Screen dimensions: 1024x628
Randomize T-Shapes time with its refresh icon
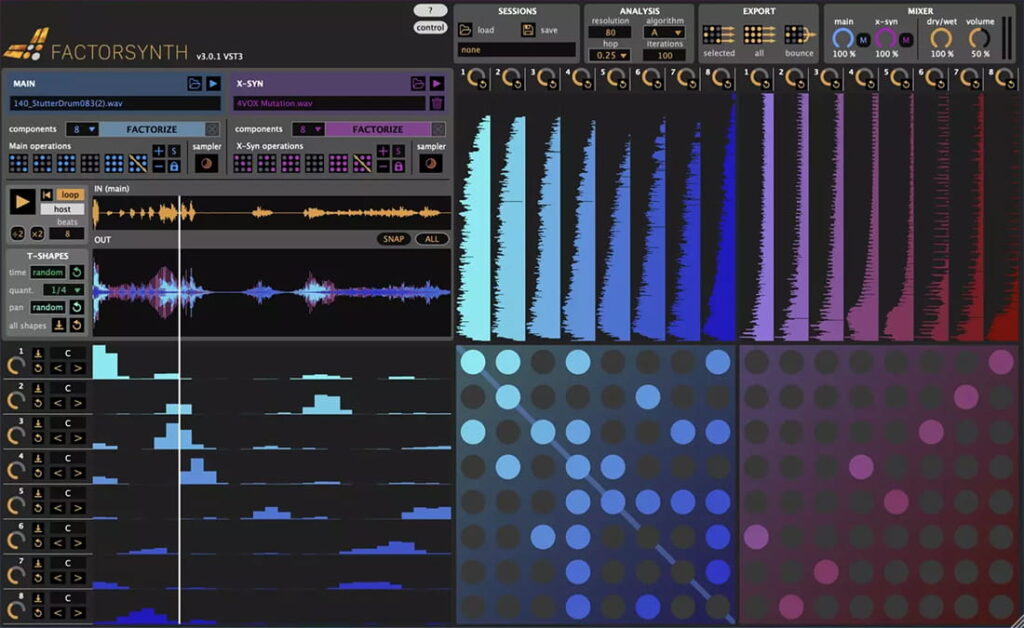tap(76, 272)
